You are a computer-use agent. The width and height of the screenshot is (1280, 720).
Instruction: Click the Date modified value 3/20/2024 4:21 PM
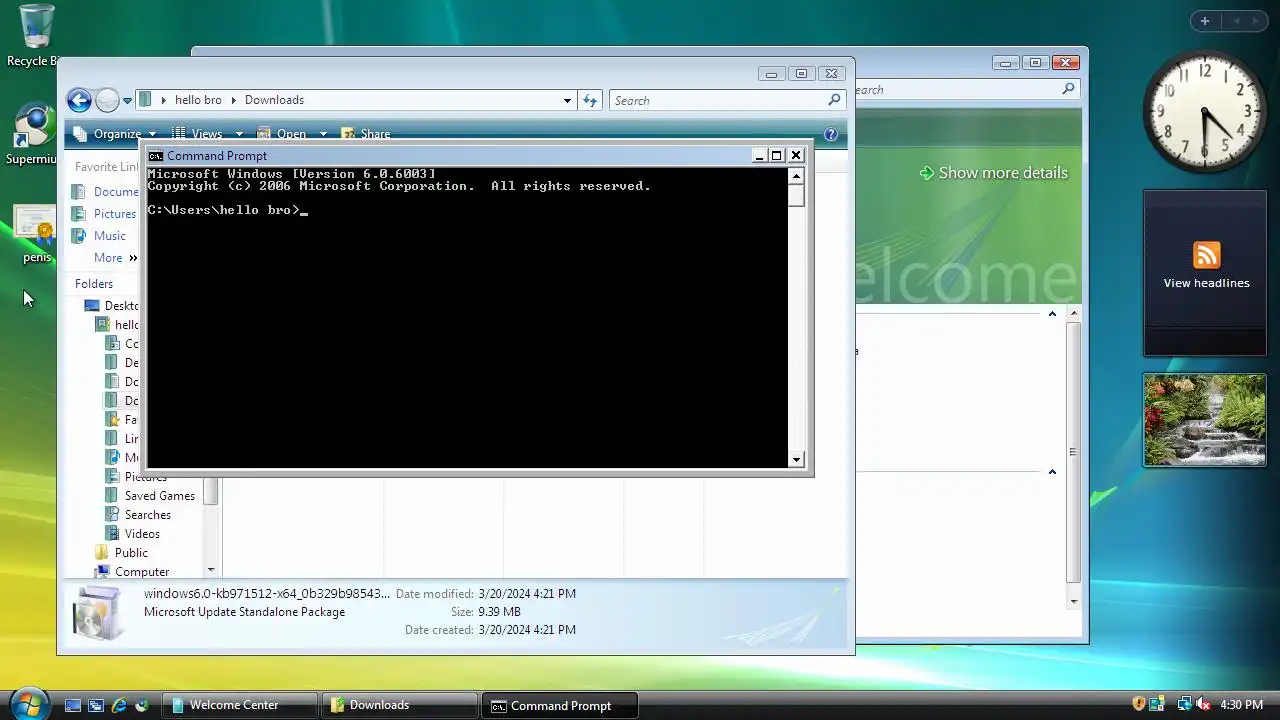[527, 594]
